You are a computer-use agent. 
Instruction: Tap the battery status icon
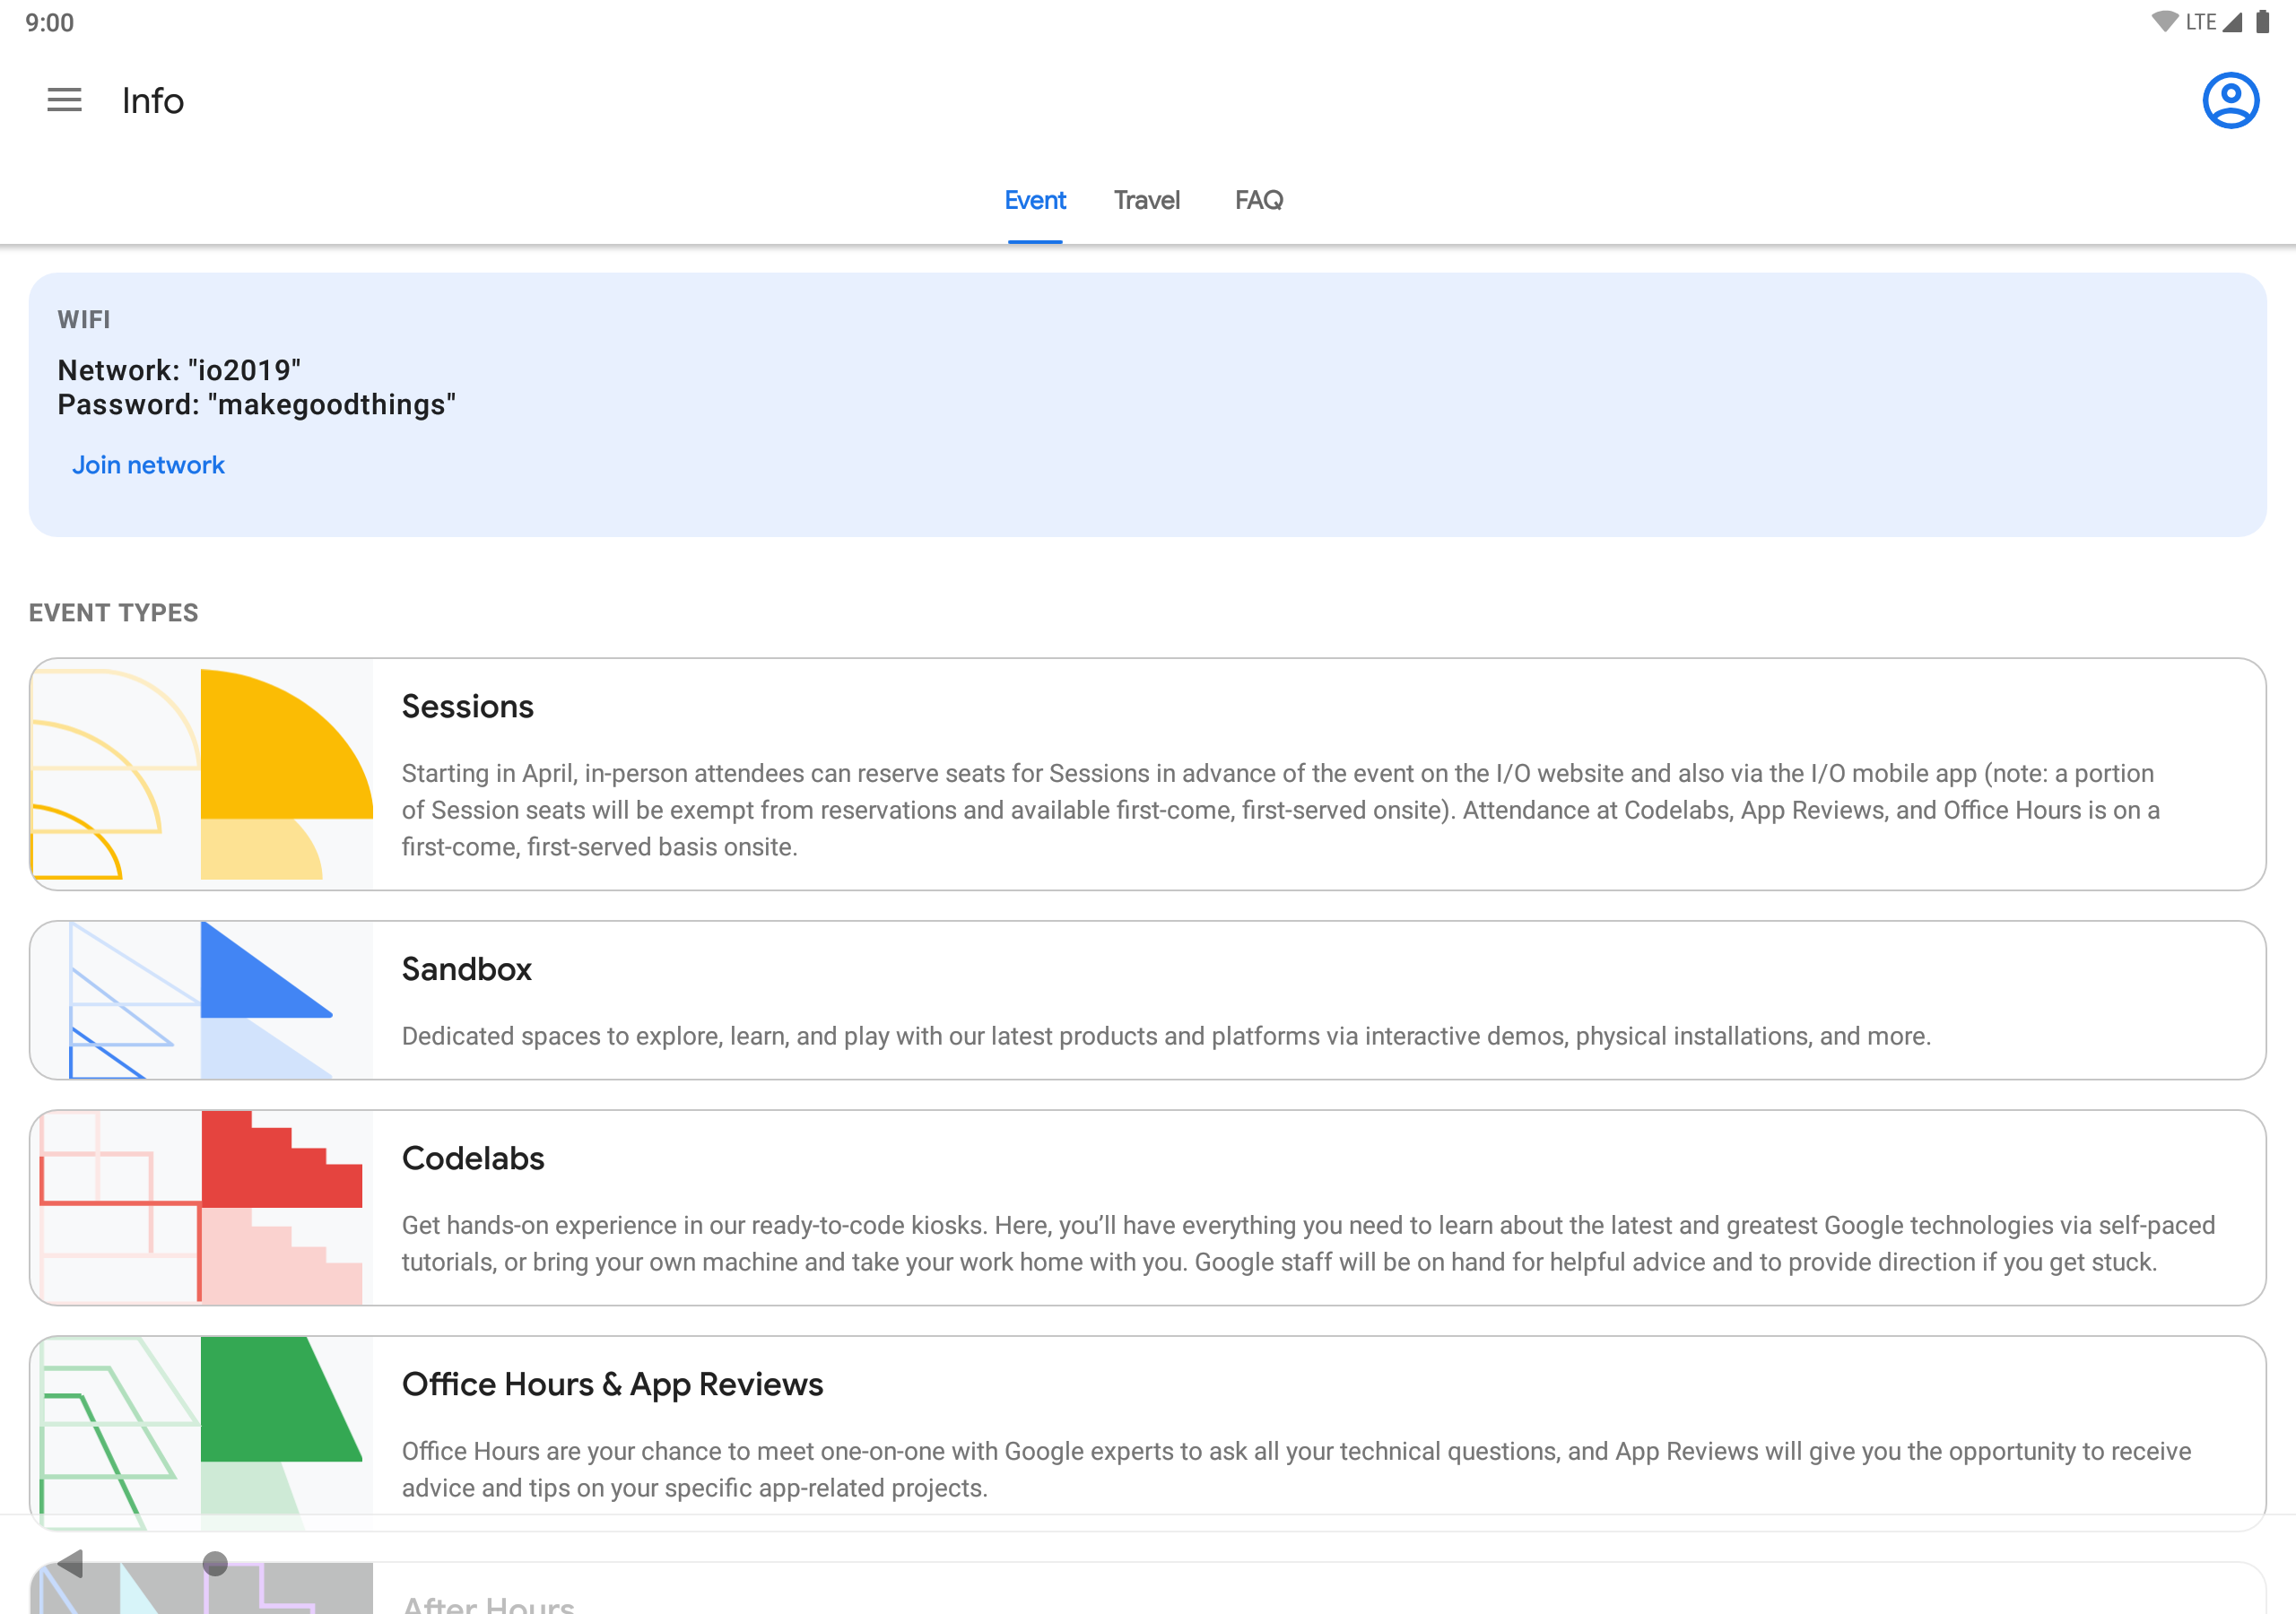pos(2262,22)
